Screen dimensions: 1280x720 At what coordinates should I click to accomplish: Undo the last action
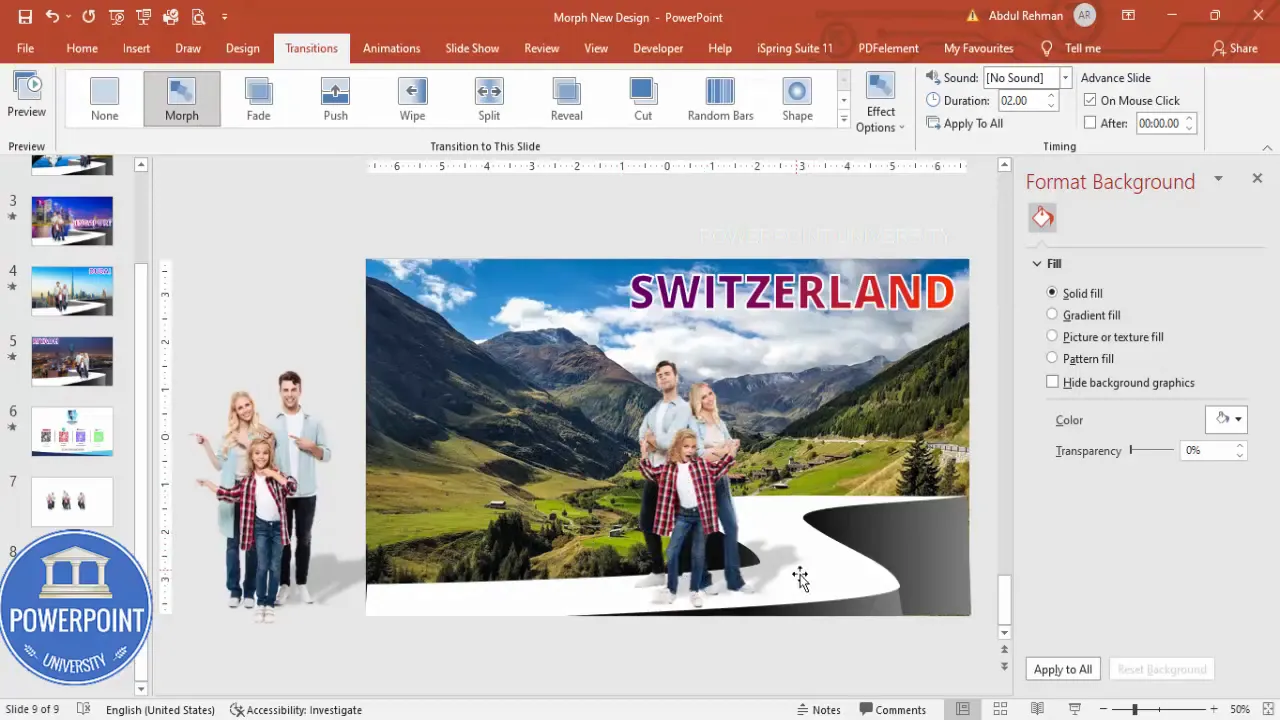point(52,17)
